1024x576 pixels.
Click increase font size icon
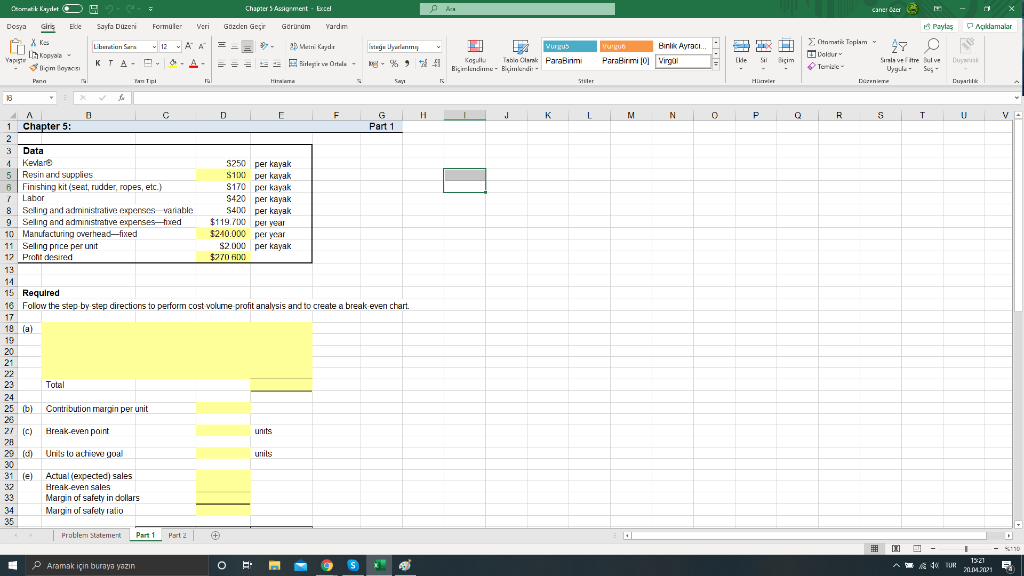(x=189, y=46)
